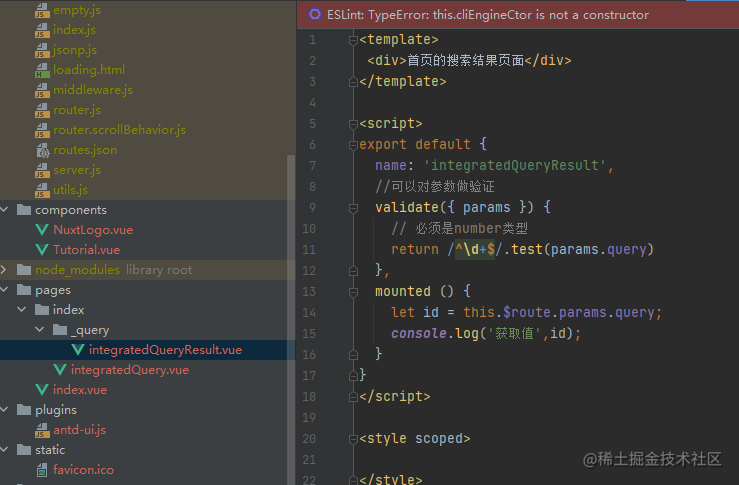
Task: Click the ESLint error icon in banner
Action: [x=314, y=15]
